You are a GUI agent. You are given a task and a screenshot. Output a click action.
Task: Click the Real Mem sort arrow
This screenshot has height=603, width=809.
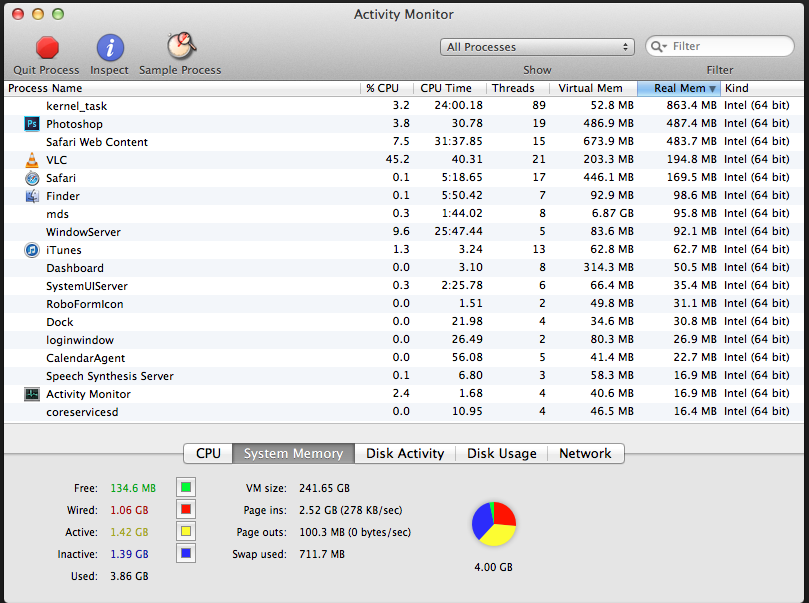[713, 89]
